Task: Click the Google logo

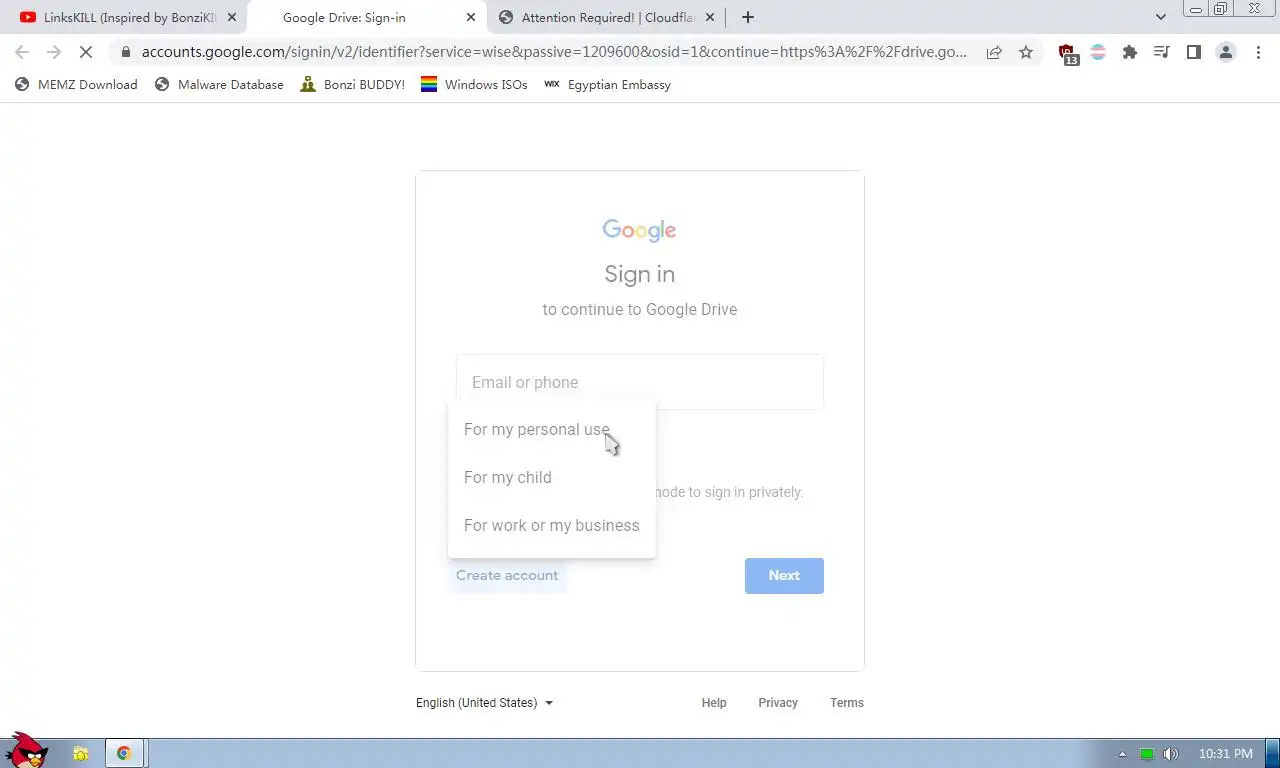Action: pyautogui.click(x=639, y=230)
